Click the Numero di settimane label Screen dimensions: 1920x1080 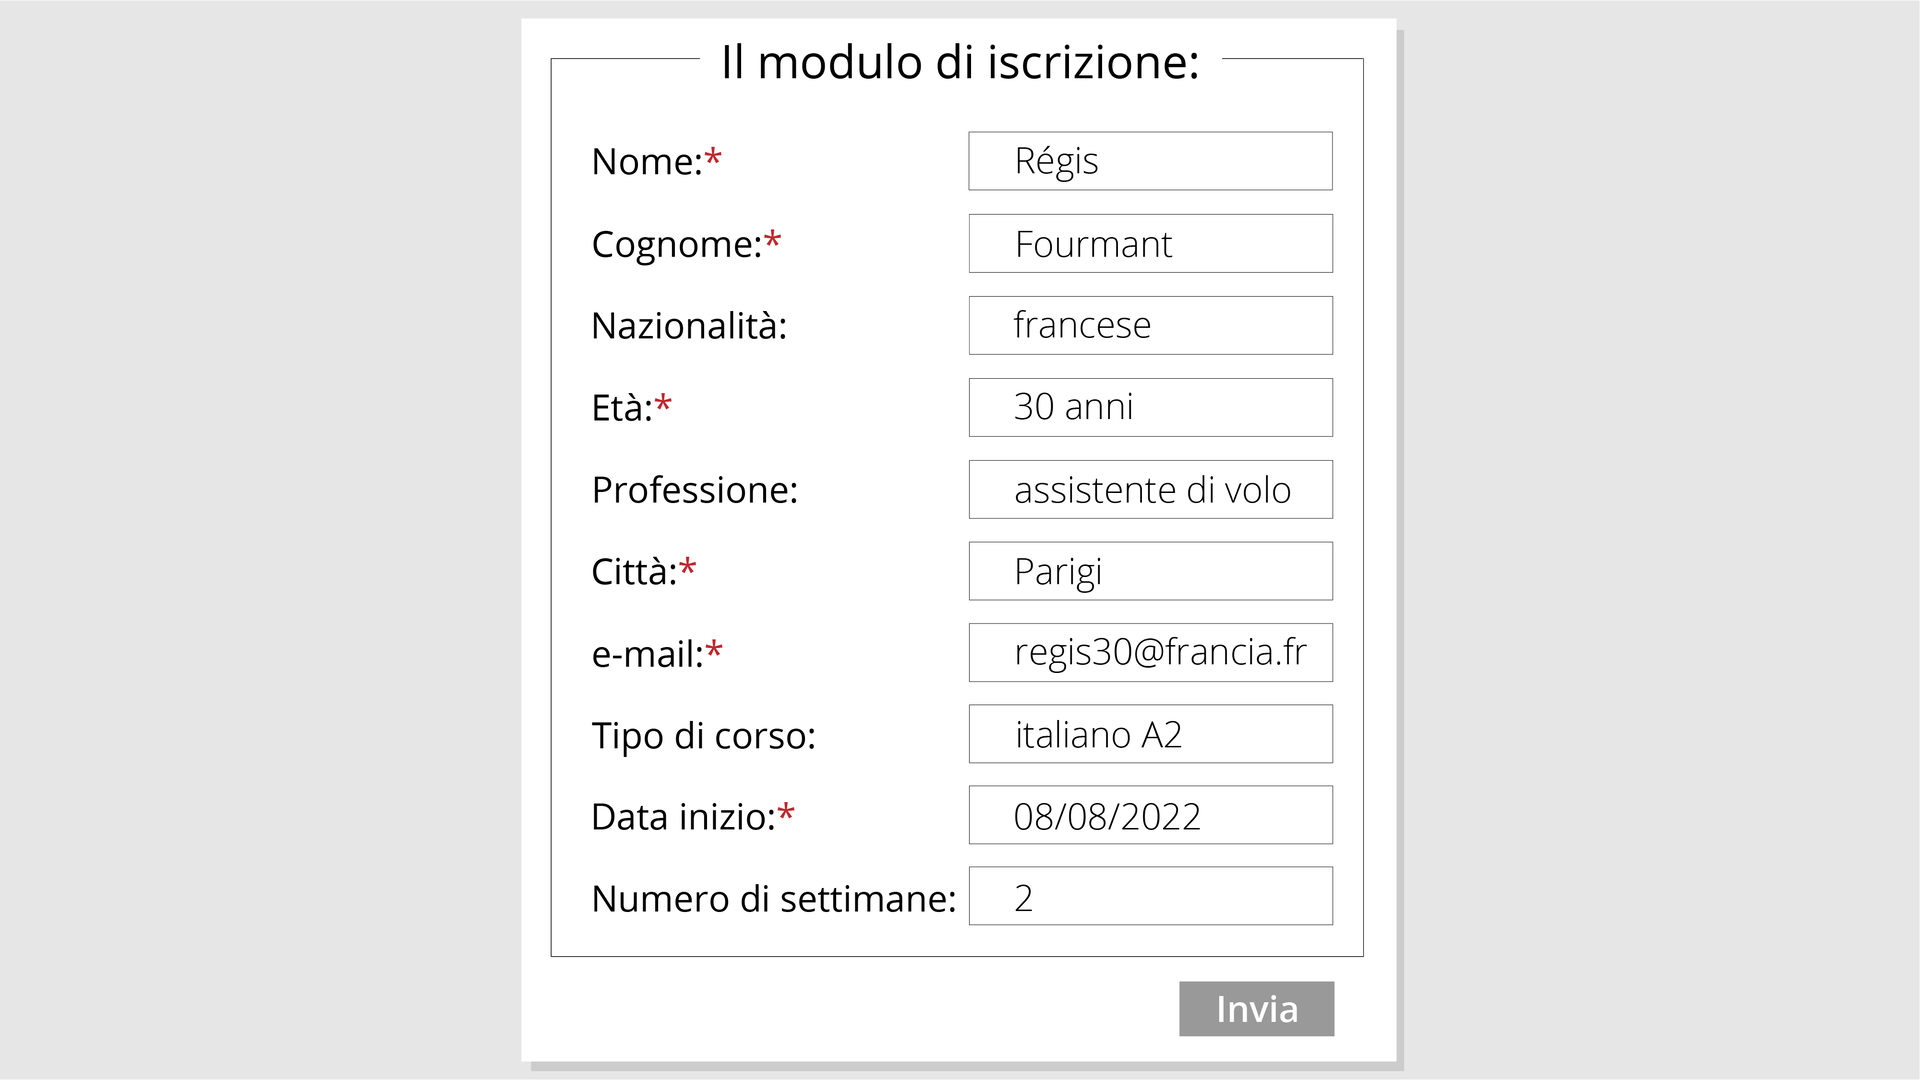(773, 899)
